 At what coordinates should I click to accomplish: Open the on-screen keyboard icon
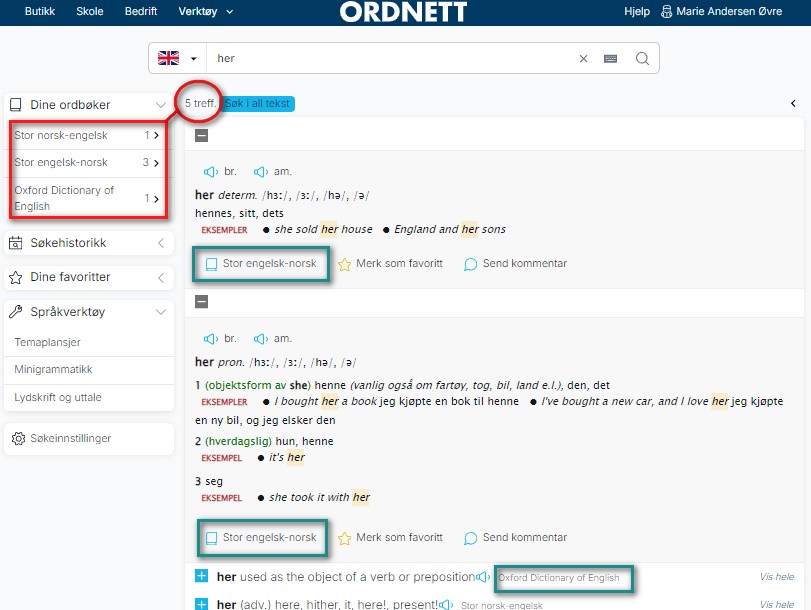[610, 58]
